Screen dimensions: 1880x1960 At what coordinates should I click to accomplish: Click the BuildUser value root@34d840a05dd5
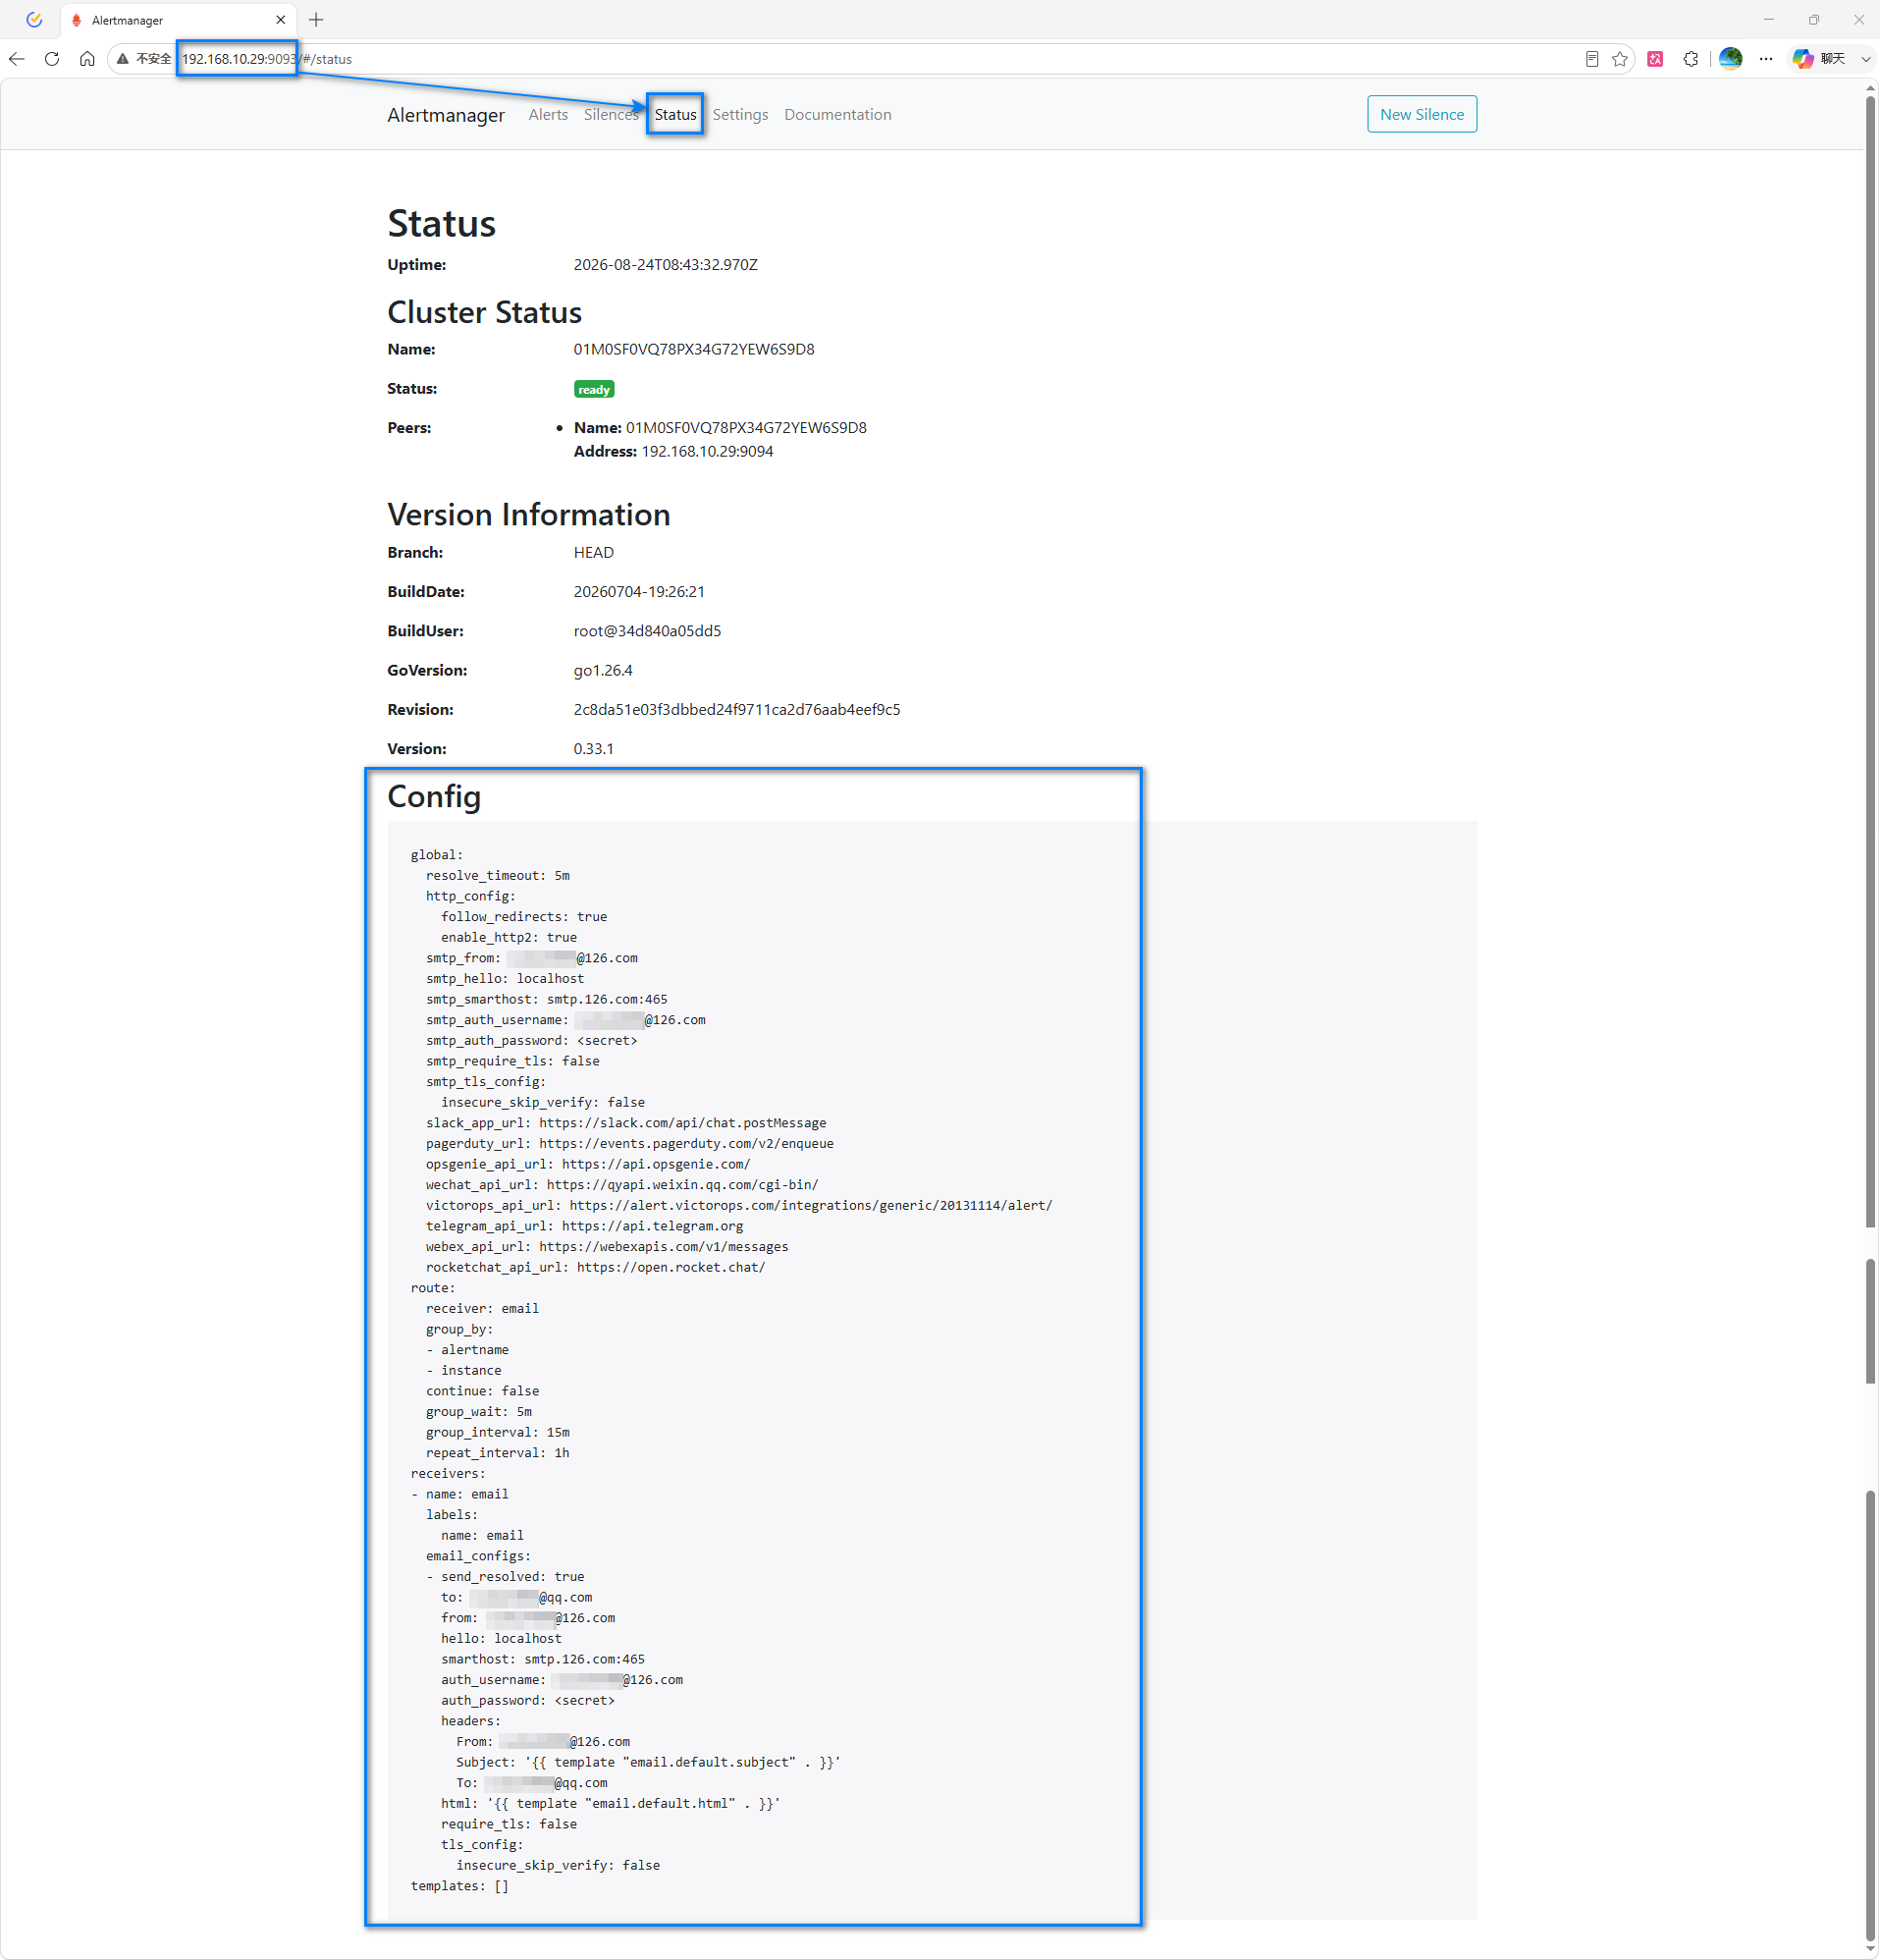point(647,631)
